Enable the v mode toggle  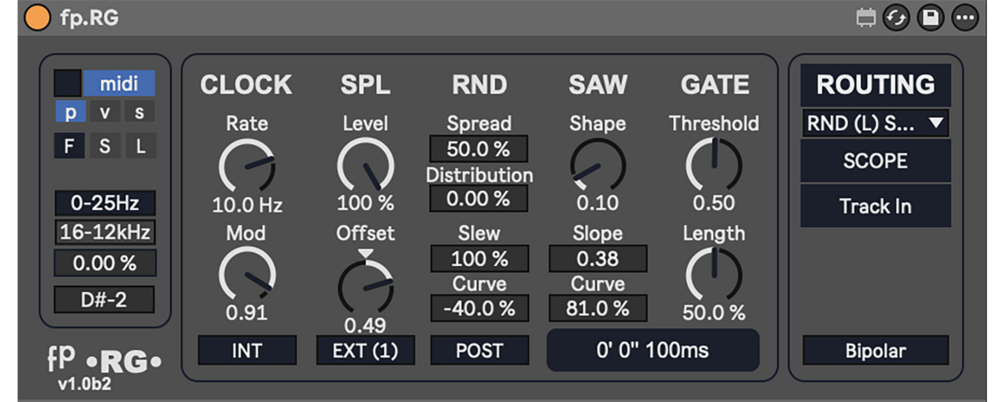[x=105, y=113]
